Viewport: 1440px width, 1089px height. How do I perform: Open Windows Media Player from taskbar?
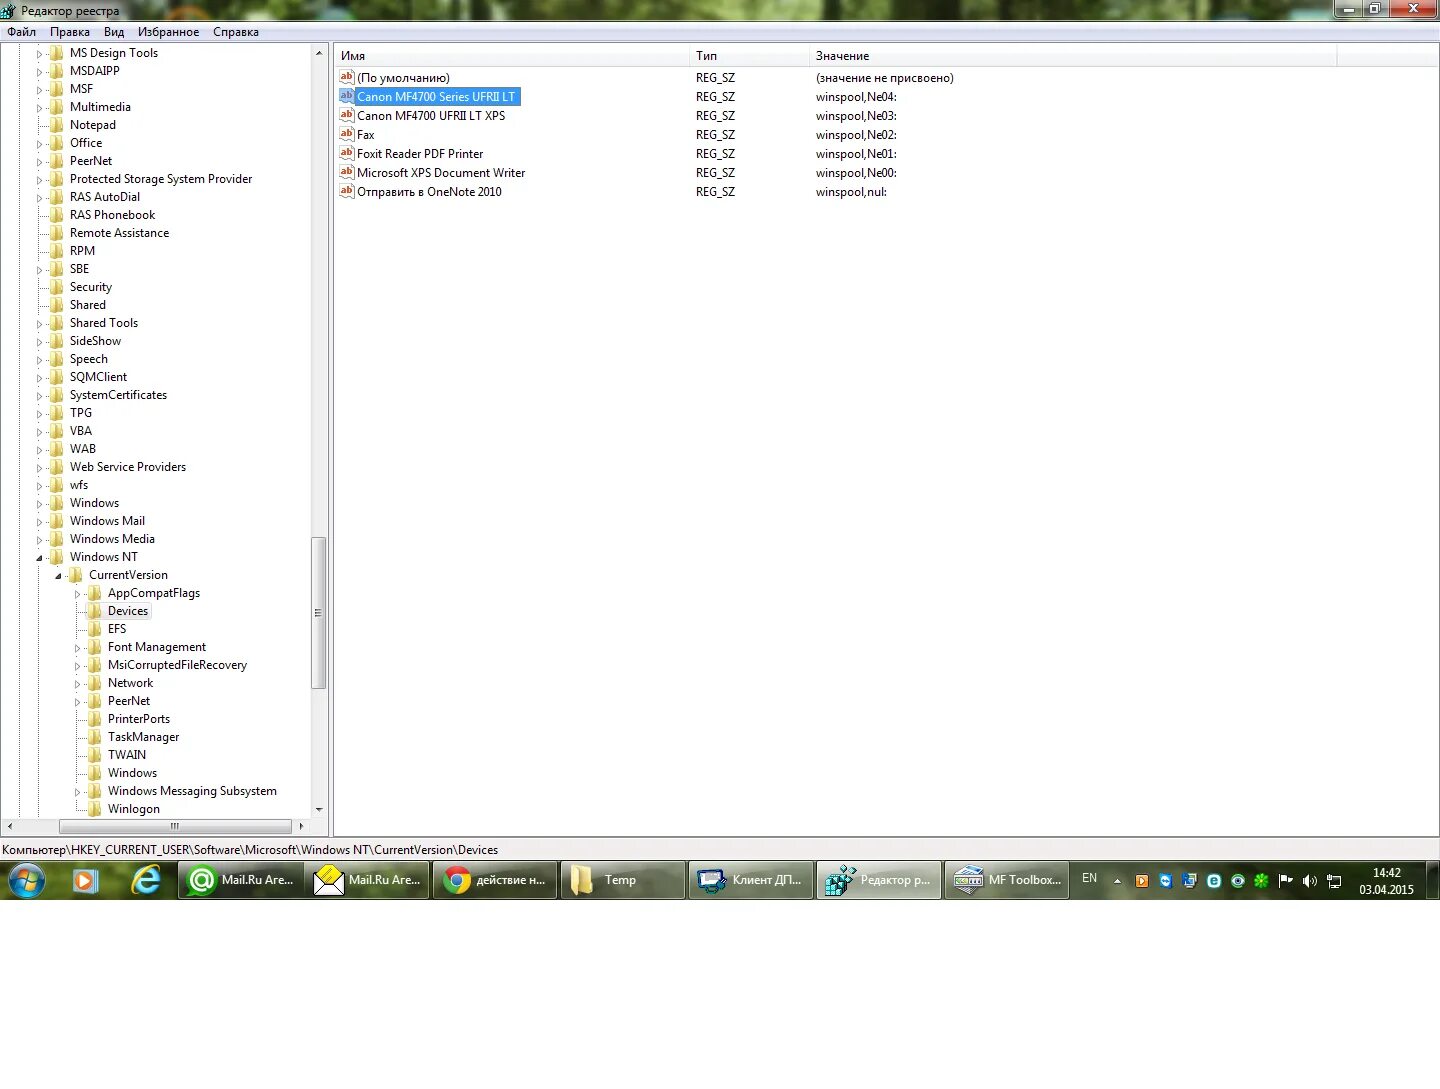(x=85, y=880)
